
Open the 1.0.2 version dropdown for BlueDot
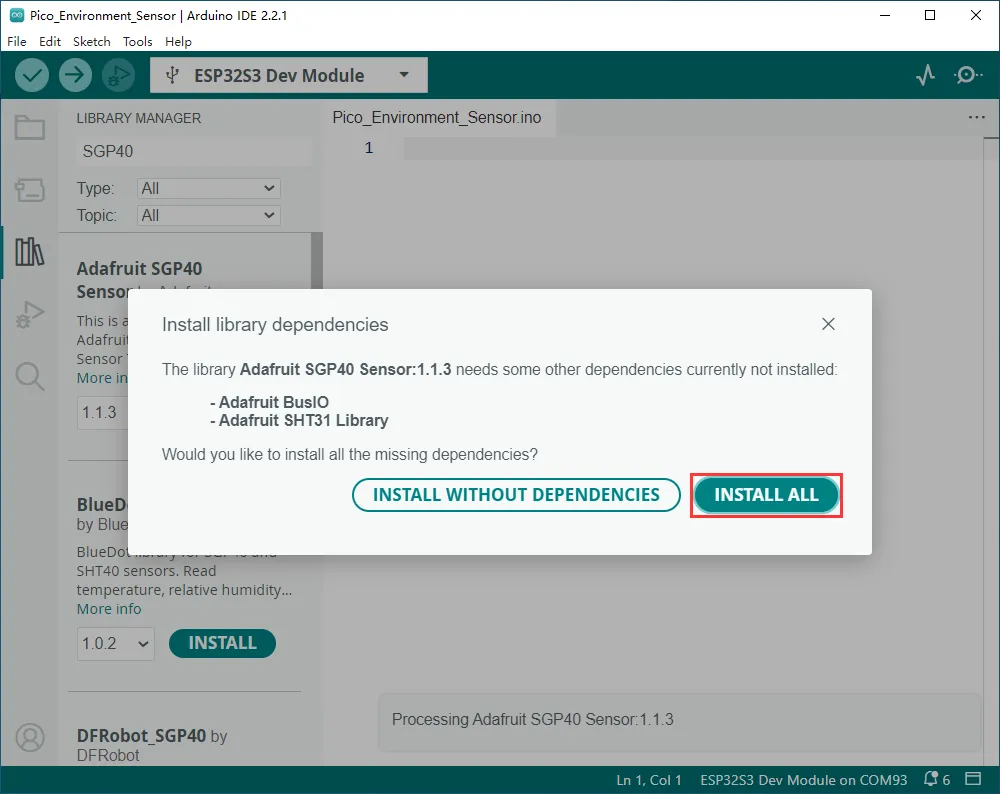coord(115,643)
